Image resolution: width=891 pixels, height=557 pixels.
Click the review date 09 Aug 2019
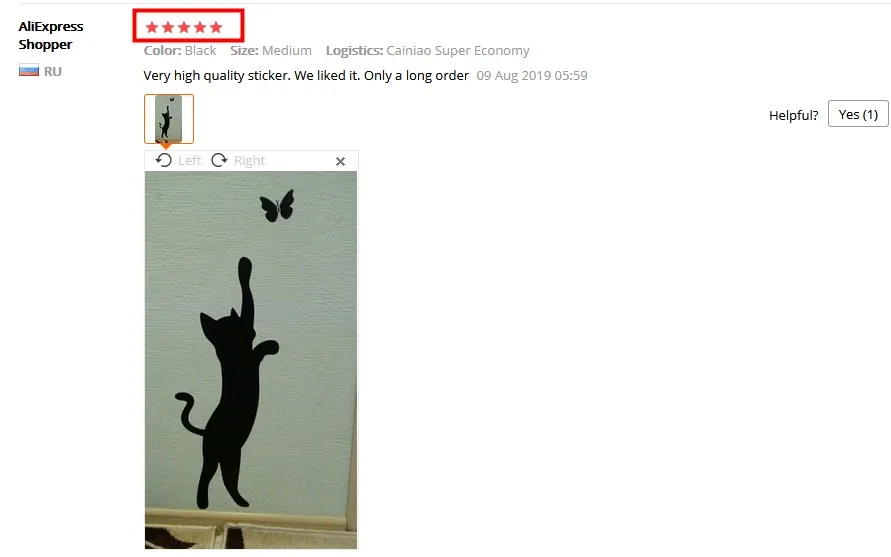coord(532,76)
